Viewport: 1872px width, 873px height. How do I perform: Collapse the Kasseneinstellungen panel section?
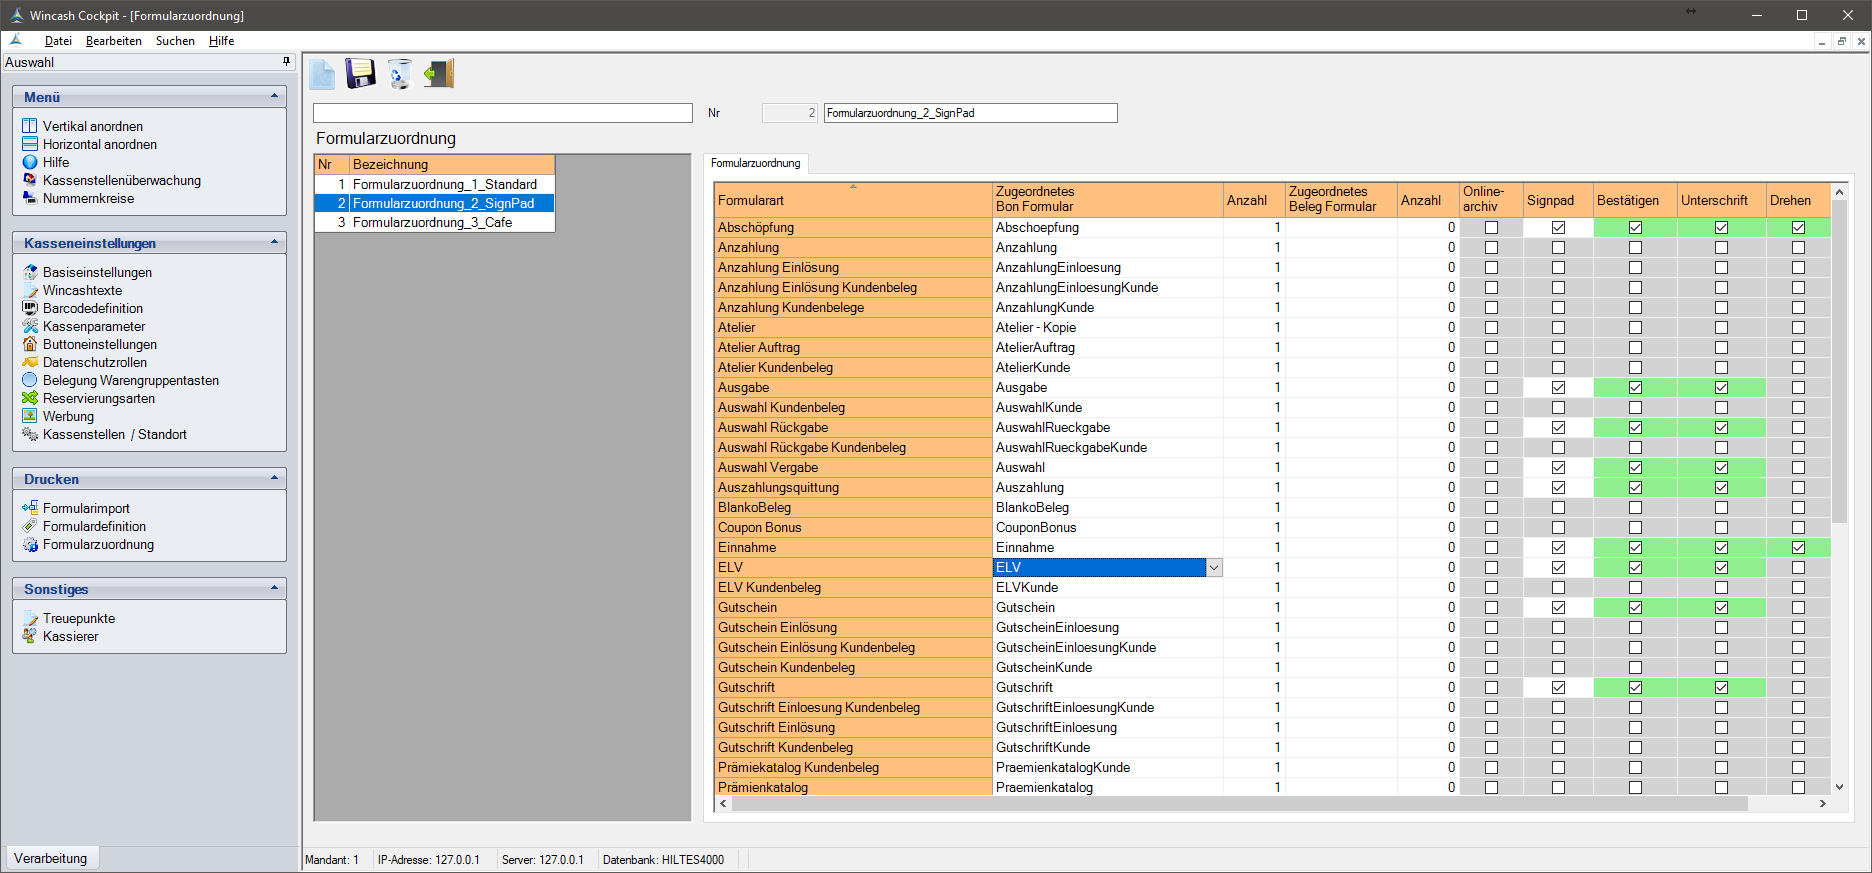point(274,242)
